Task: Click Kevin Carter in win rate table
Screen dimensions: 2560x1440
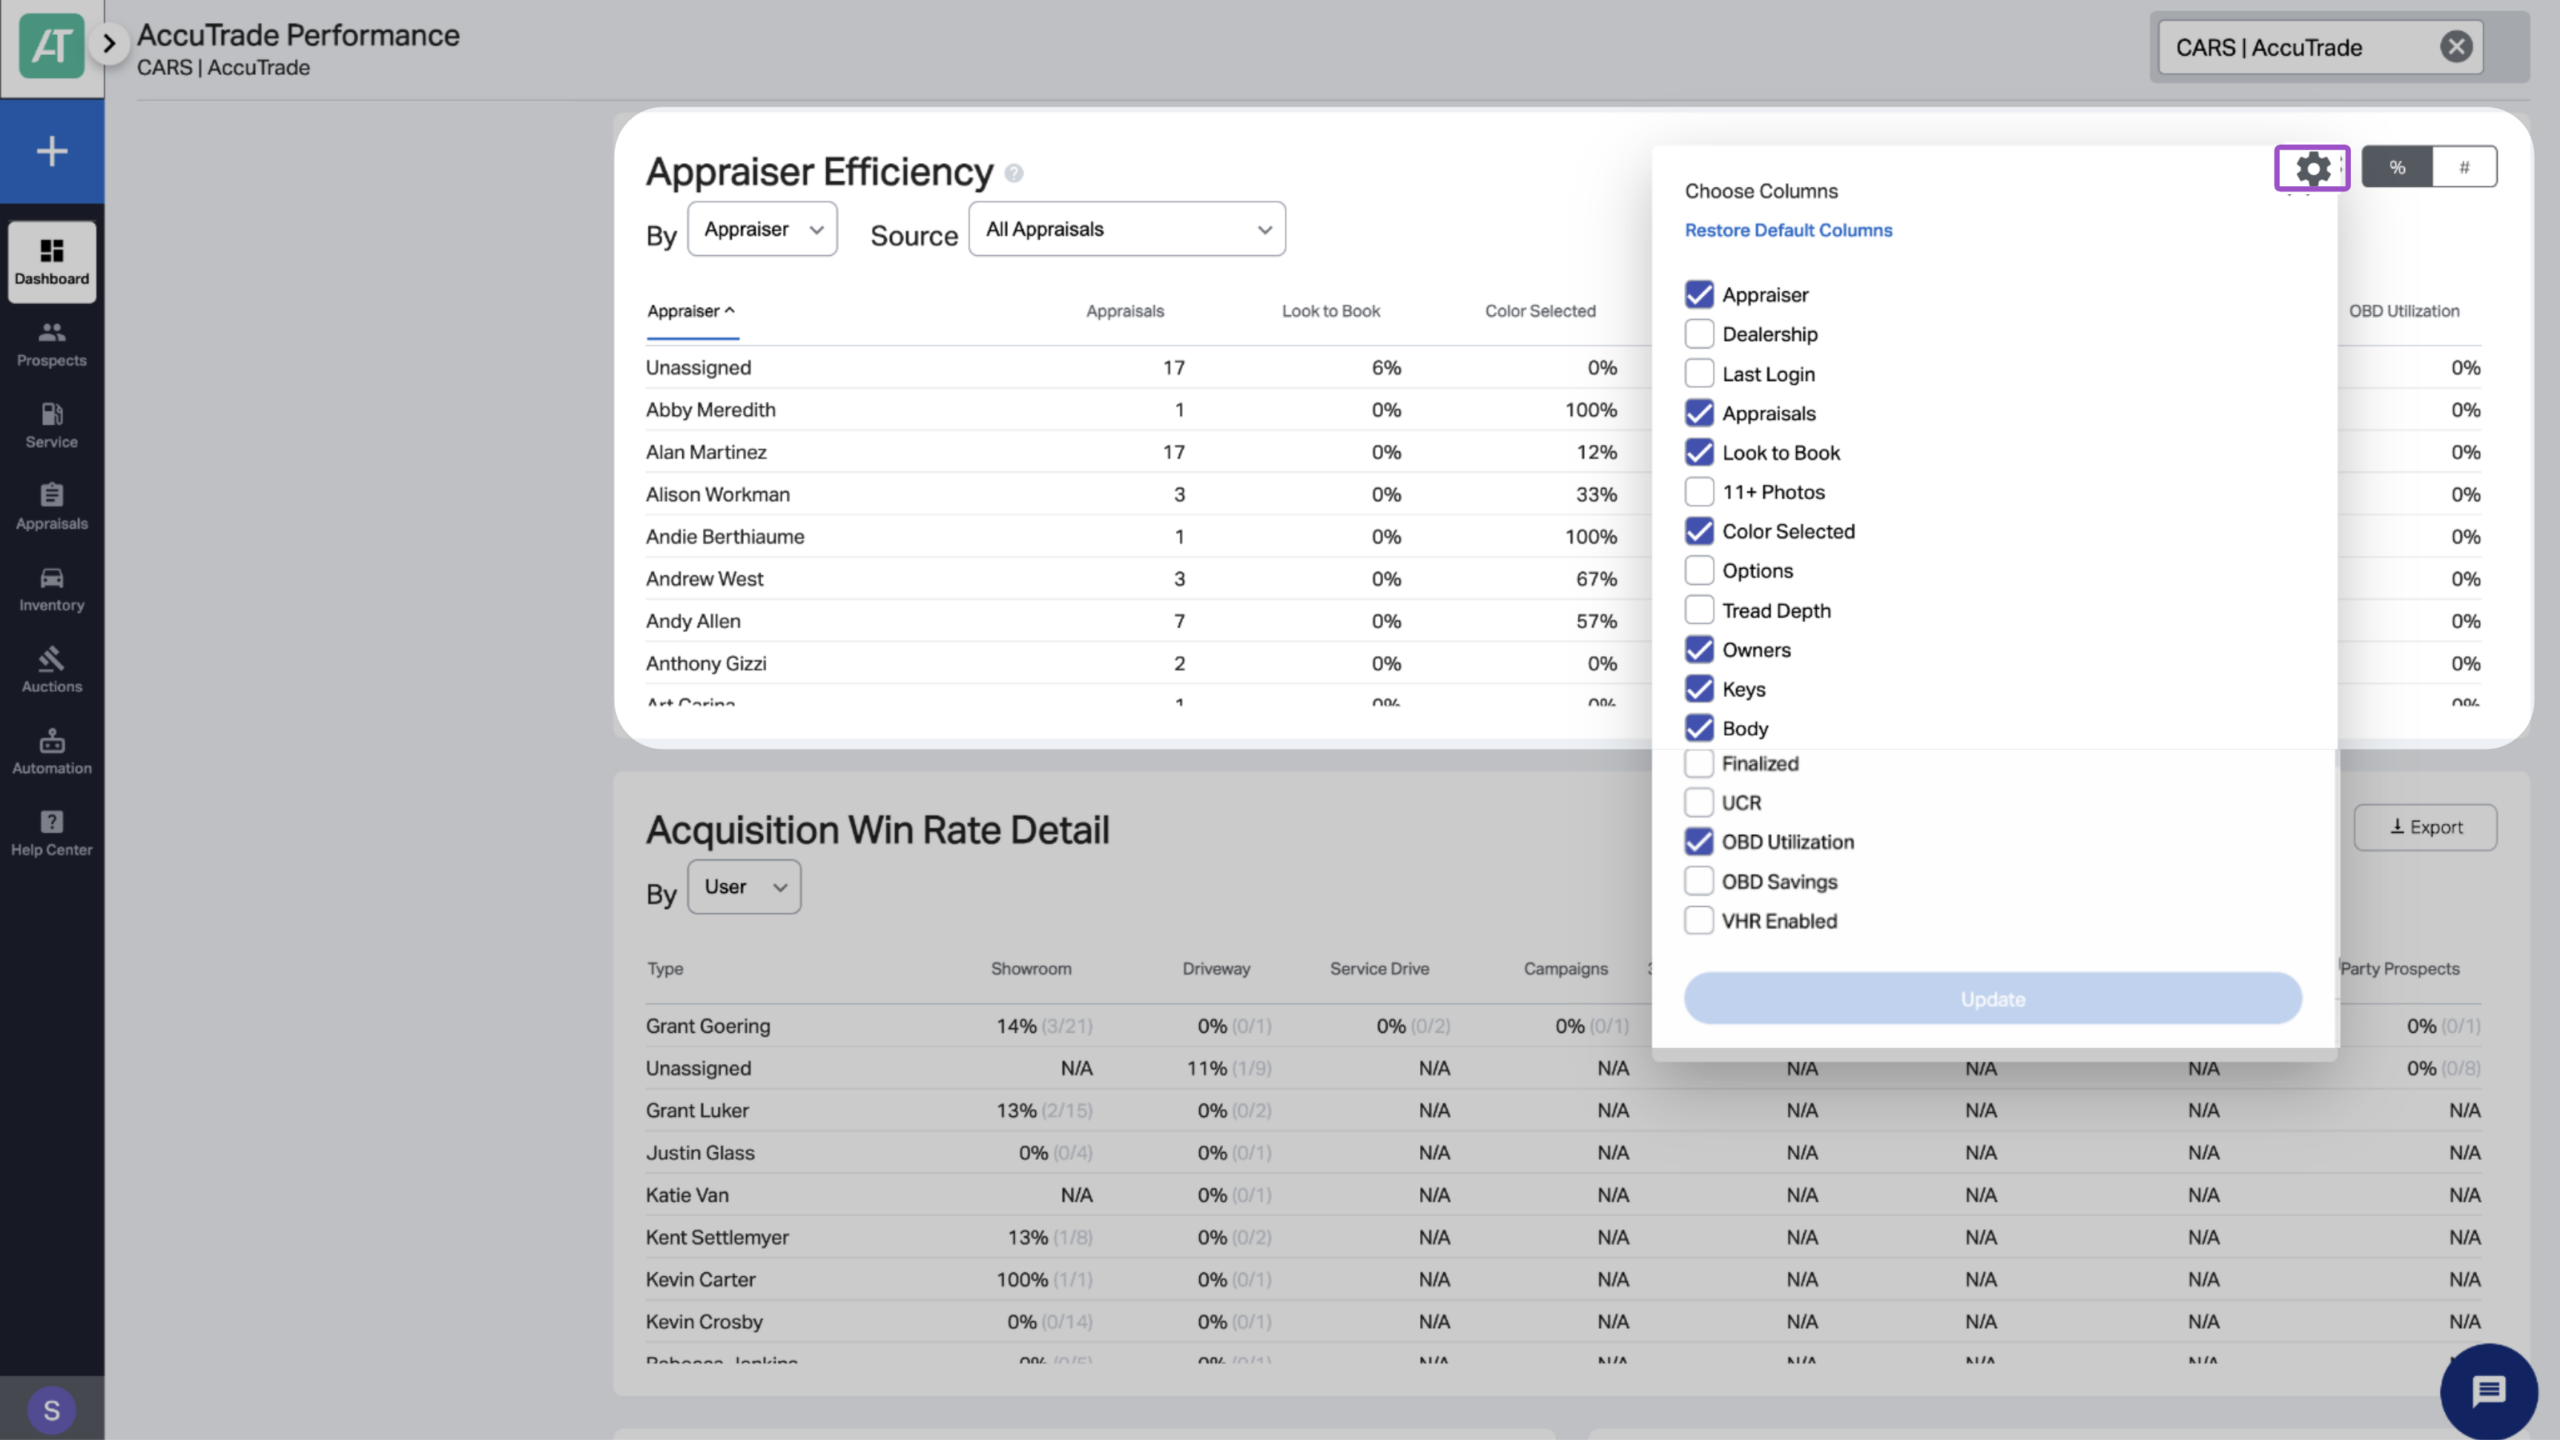Action: (700, 1280)
